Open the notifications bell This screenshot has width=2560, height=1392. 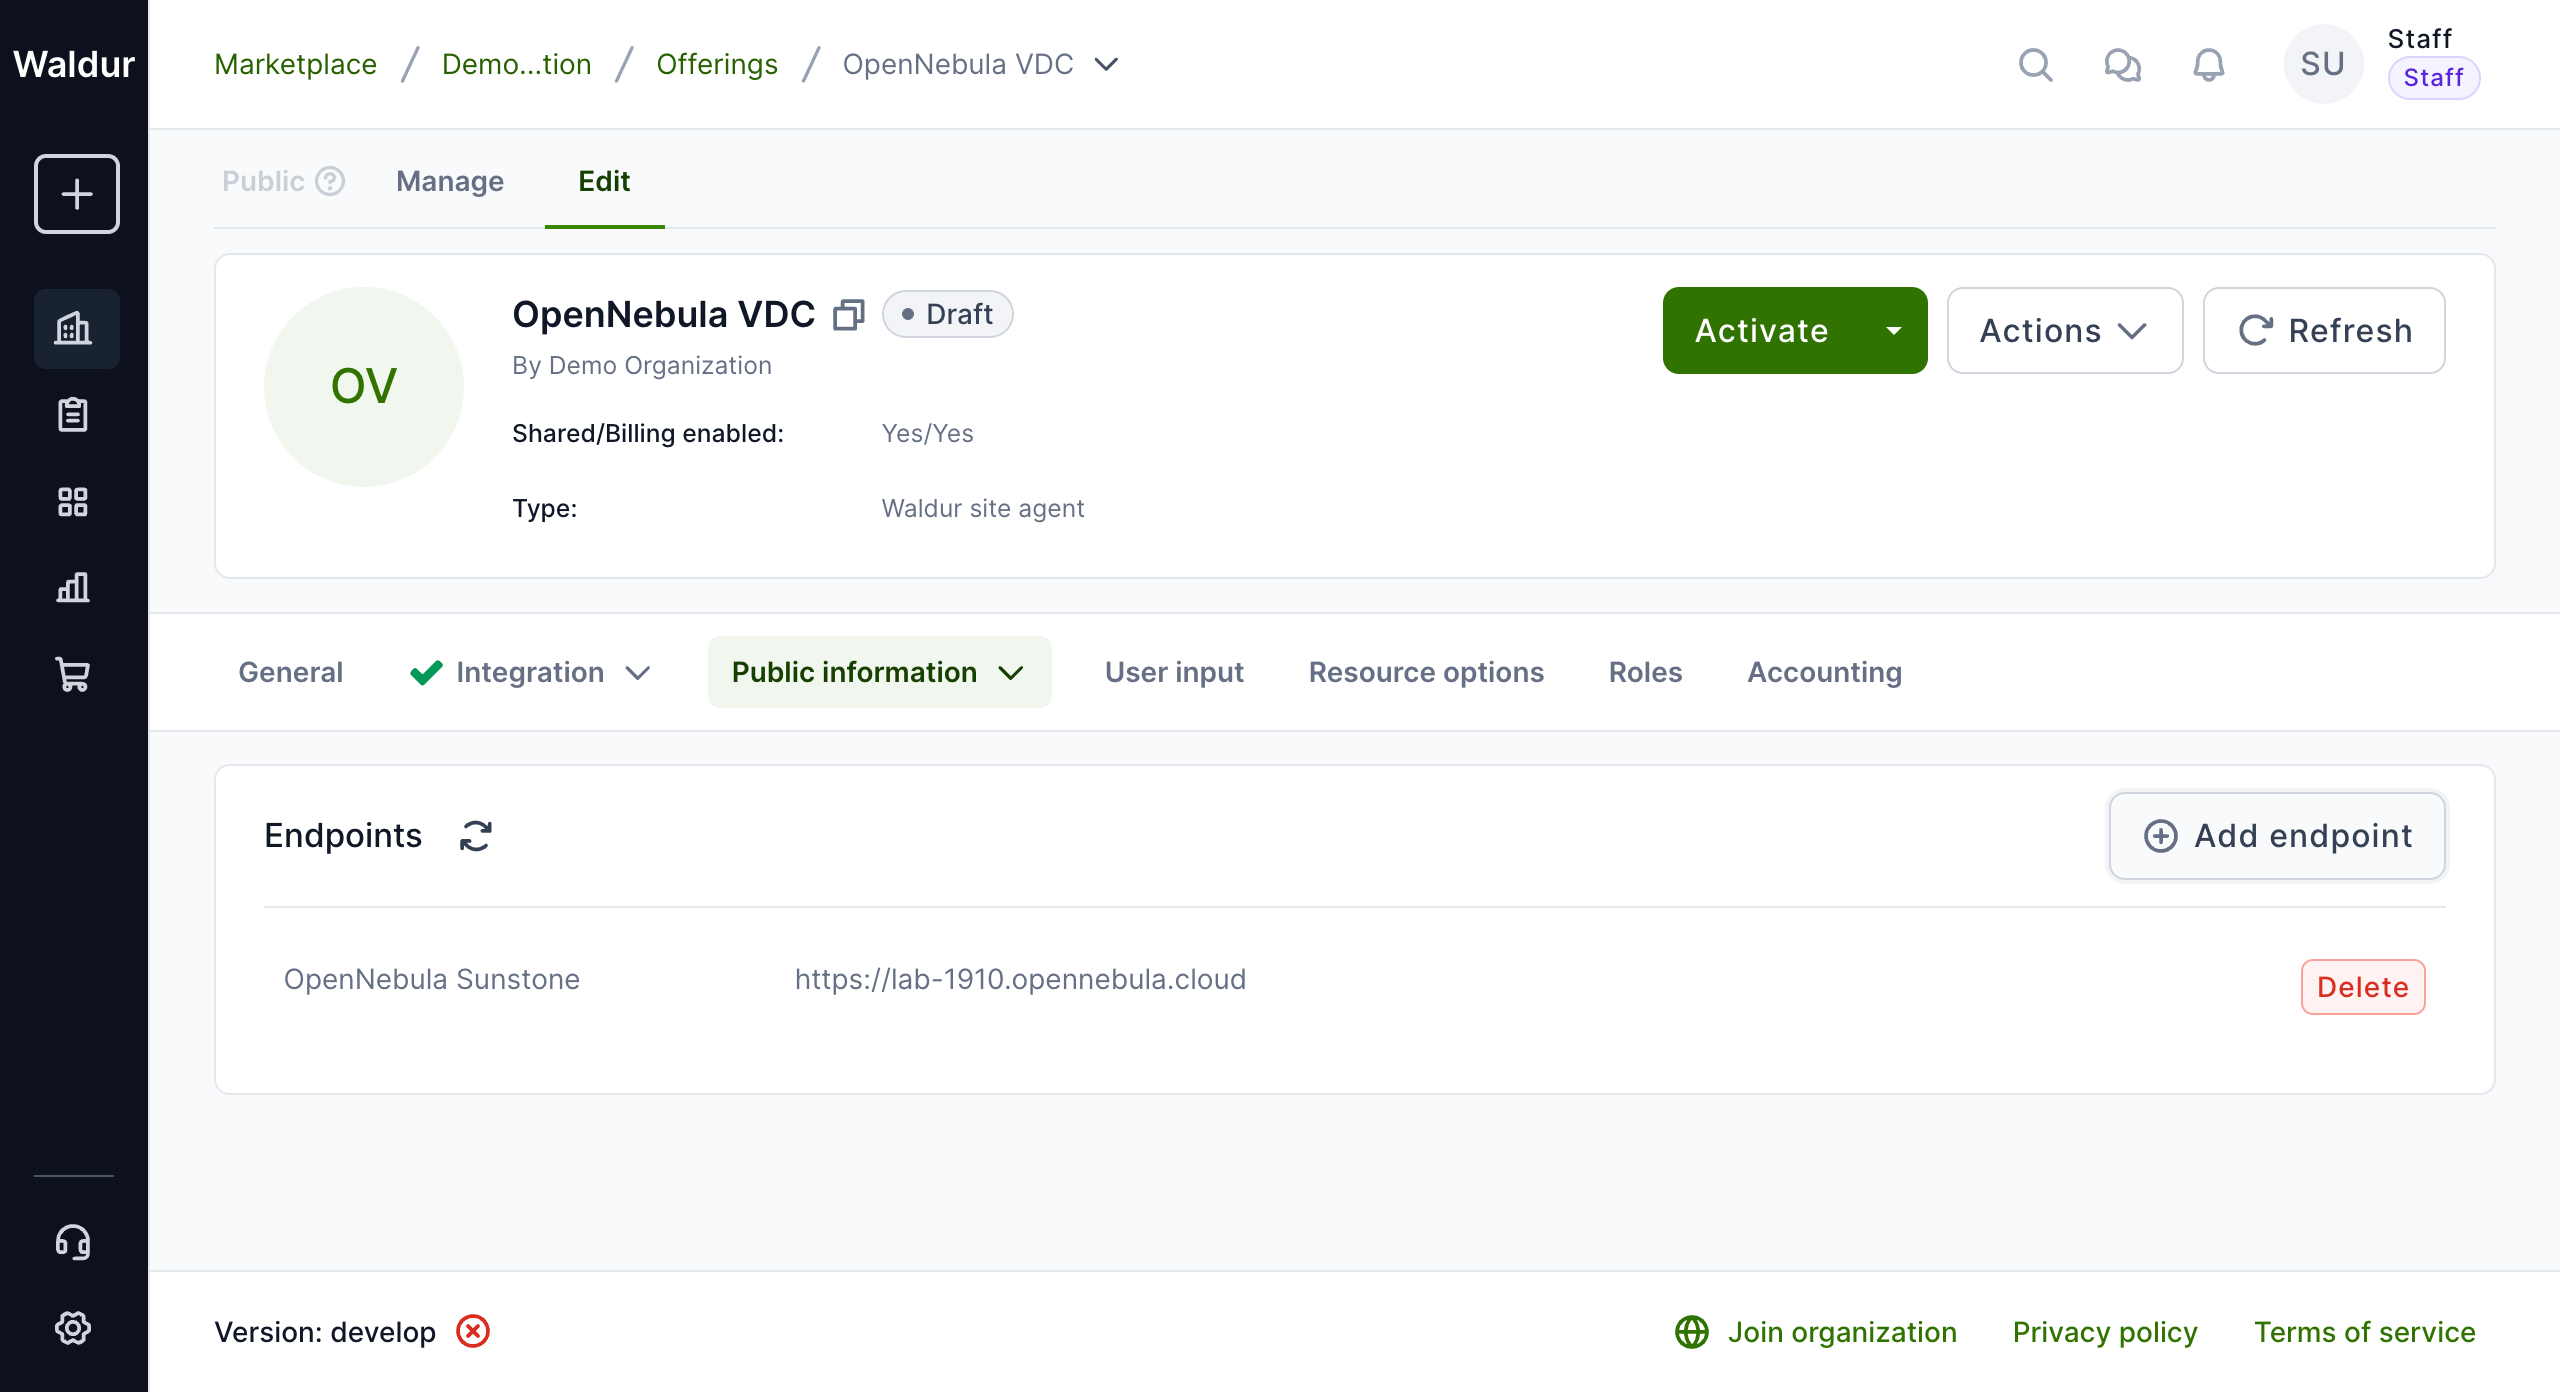2208,65
